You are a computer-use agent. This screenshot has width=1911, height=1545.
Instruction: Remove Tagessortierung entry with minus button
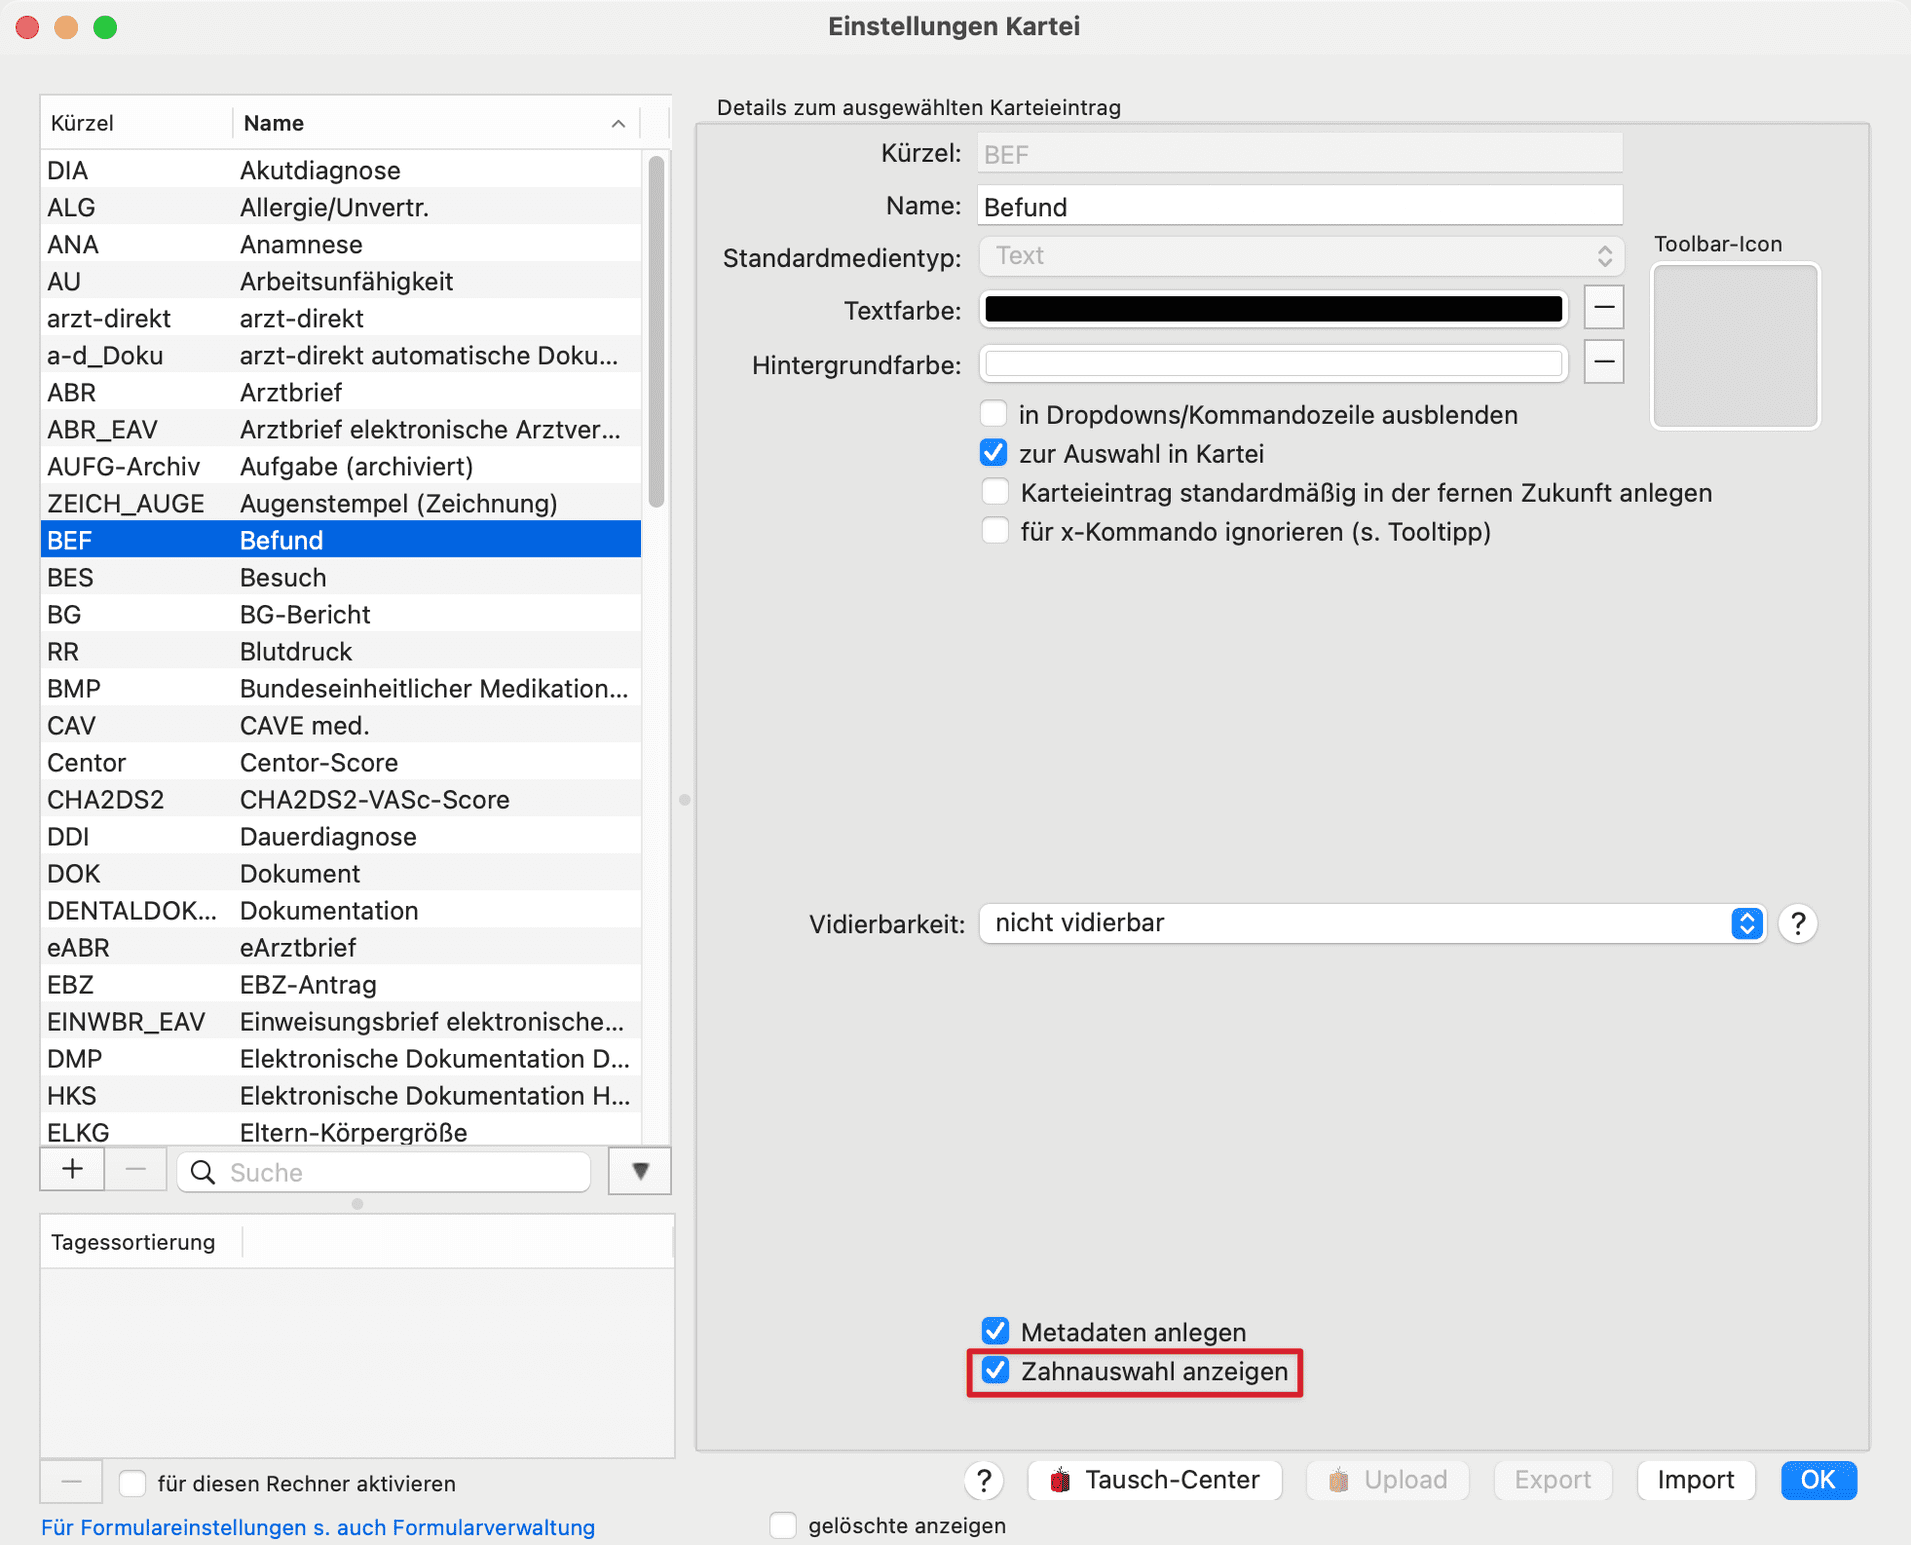[x=71, y=1481]
